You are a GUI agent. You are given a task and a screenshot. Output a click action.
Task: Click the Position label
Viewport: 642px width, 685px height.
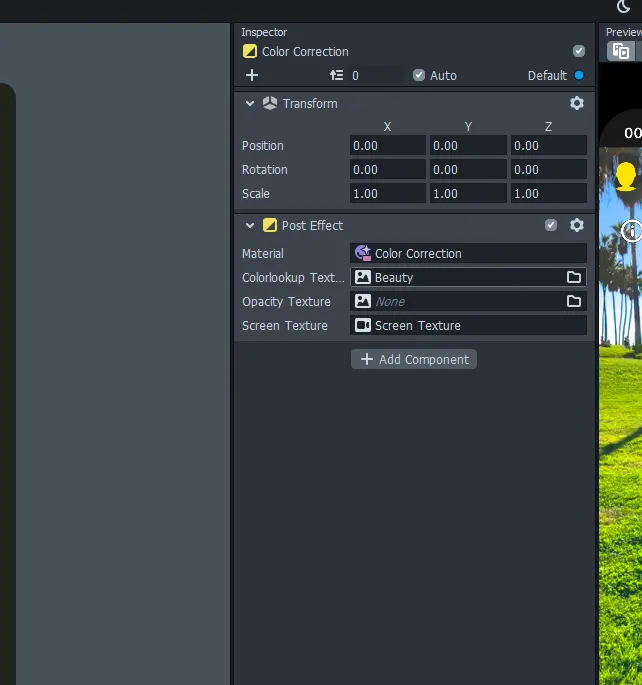(x=263, y=145)
